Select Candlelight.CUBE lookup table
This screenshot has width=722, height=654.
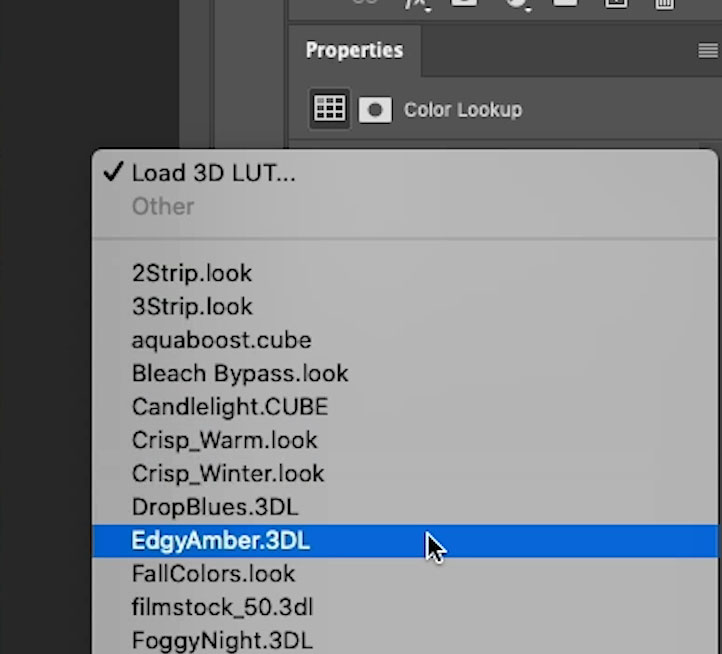tap(229, 407)
